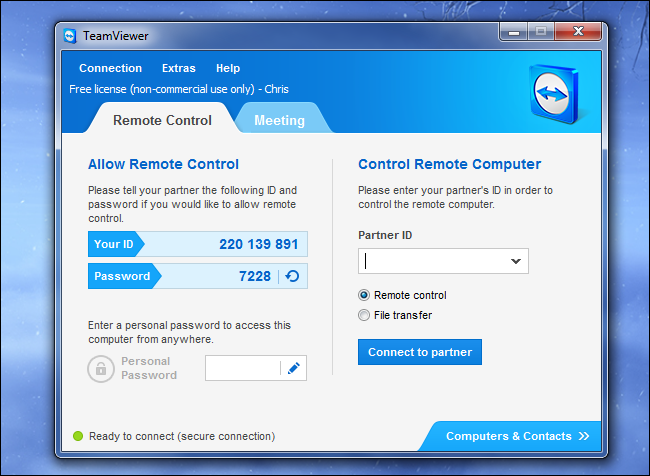Screen dimensions: 650x476
Task: Click the Free license status text
Action: (179, 89)
